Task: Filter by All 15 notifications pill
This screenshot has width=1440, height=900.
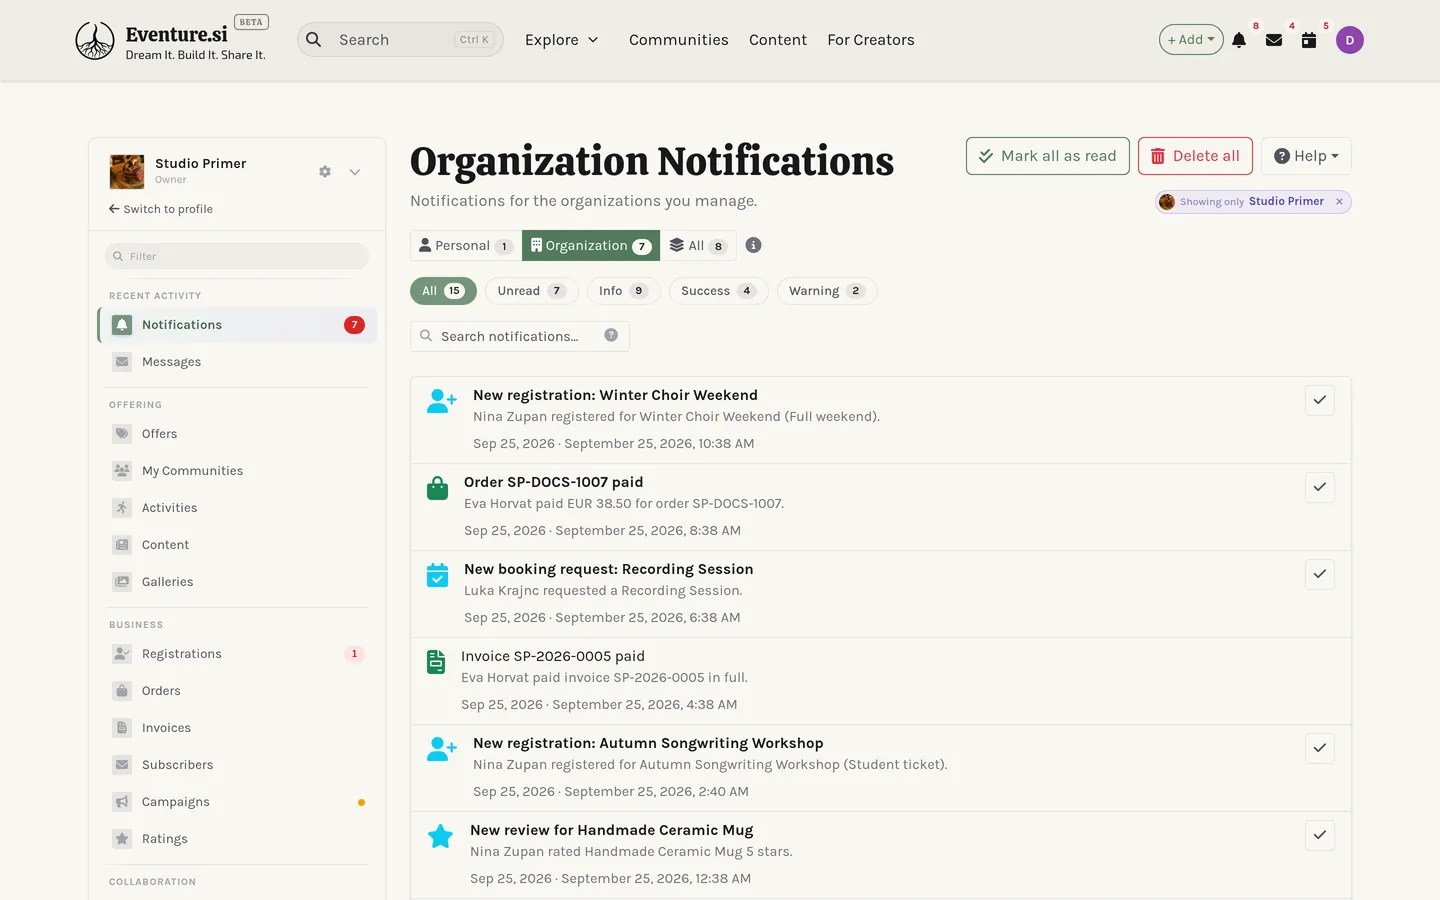Action: [x=443, y=291]
